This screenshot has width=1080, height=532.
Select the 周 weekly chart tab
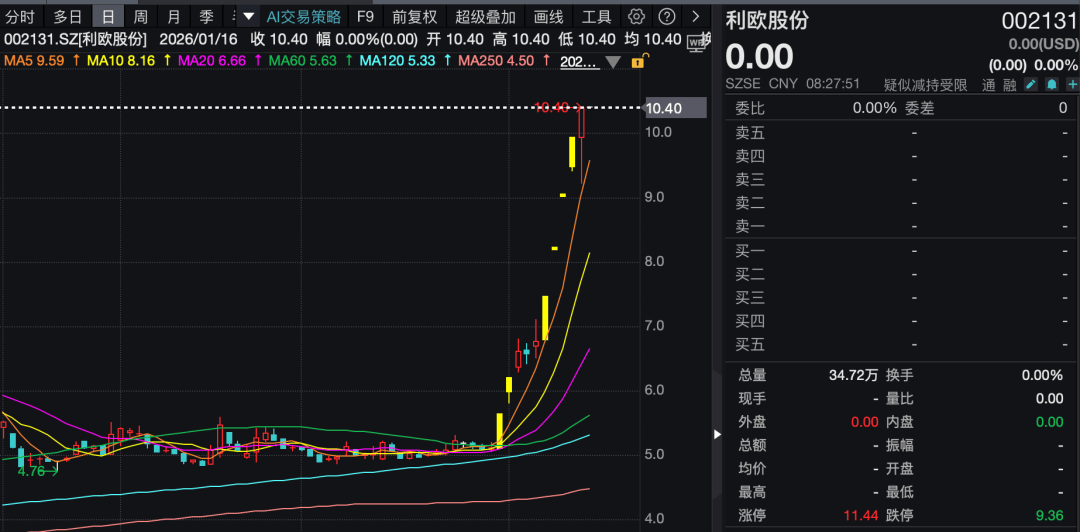[141, 17]
